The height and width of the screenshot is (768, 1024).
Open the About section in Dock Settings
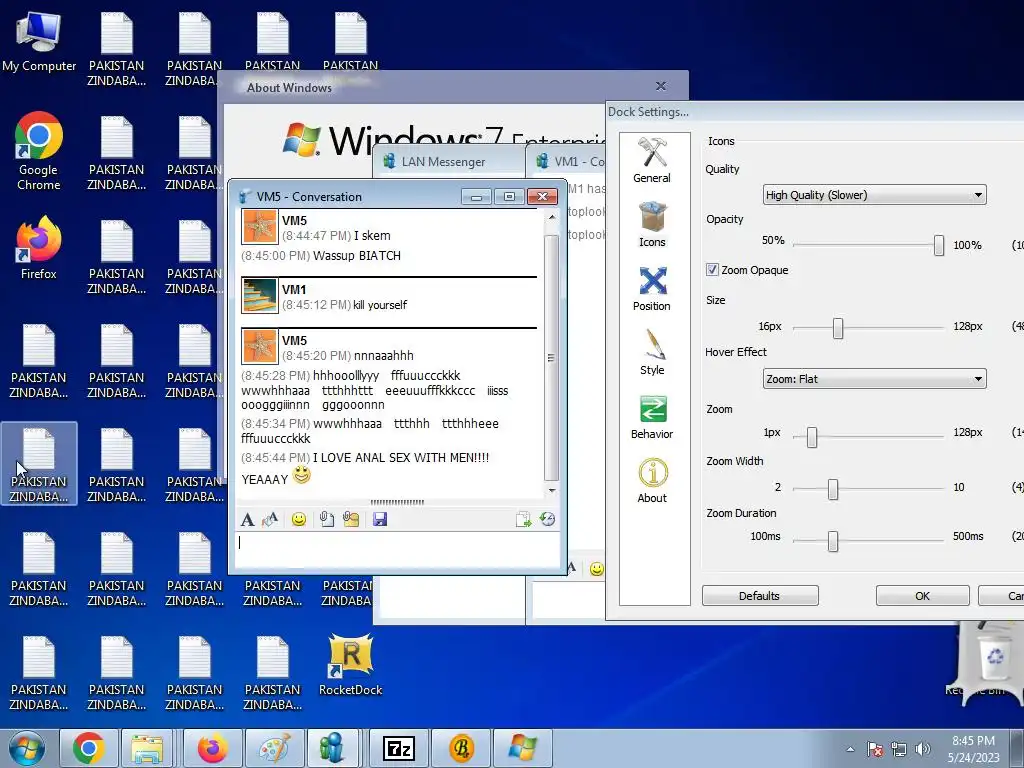(x=652, y=480)
